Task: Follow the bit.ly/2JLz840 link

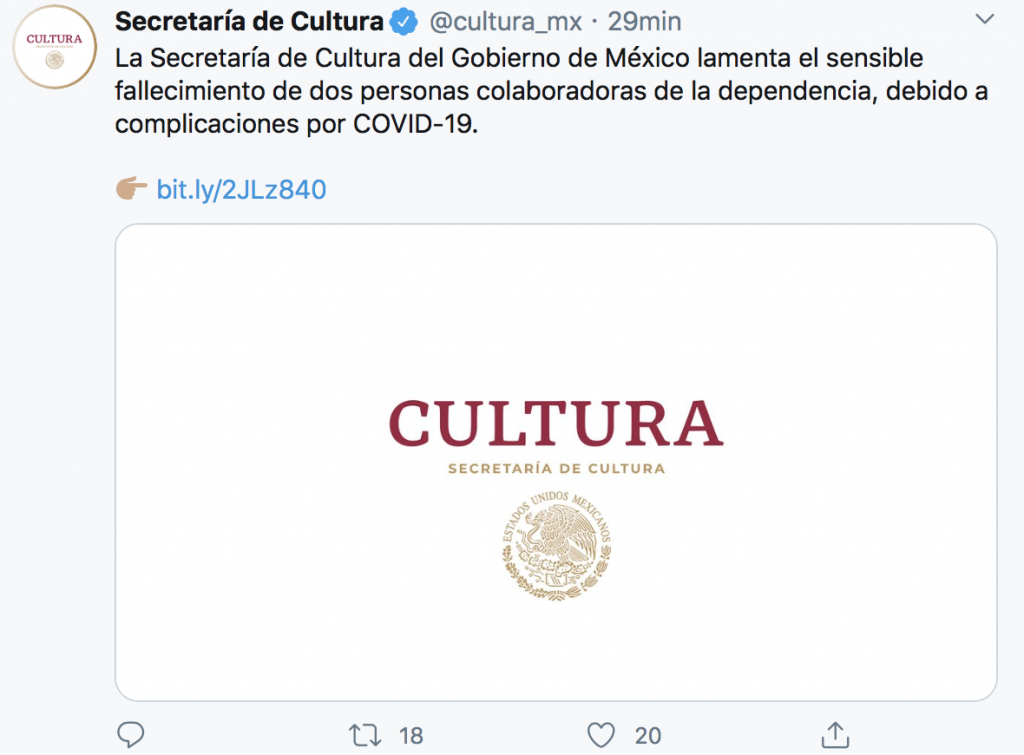Action: [241, 189]
